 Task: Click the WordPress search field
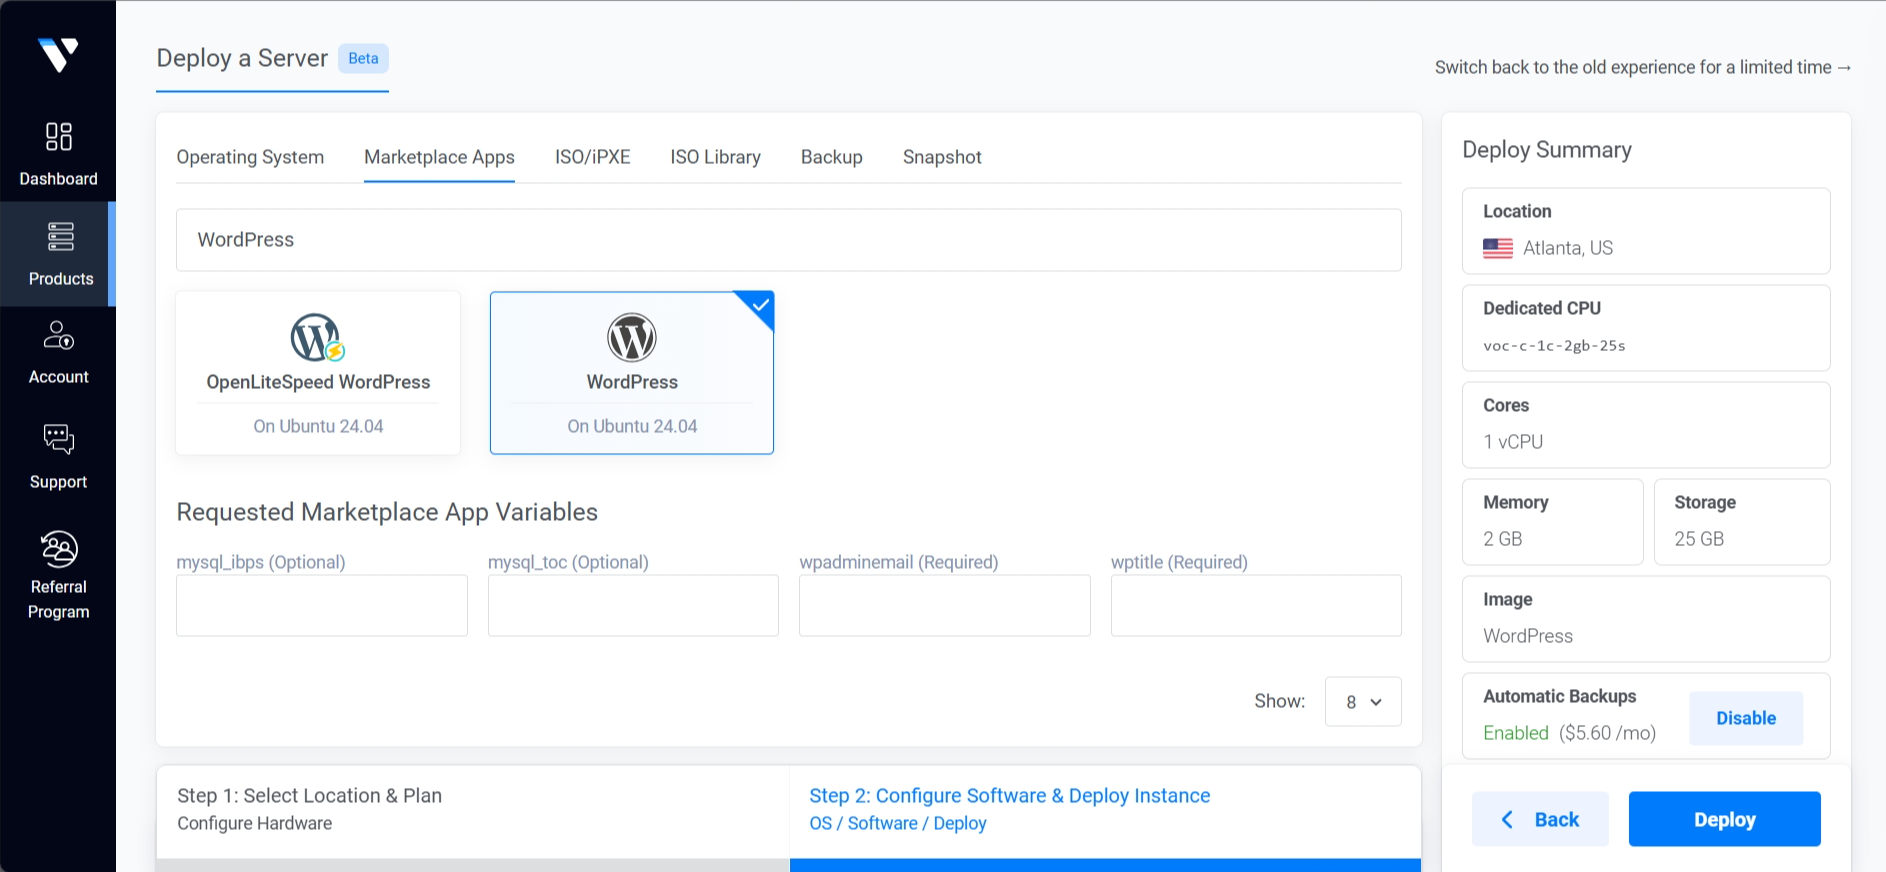(x=789, y=240)
